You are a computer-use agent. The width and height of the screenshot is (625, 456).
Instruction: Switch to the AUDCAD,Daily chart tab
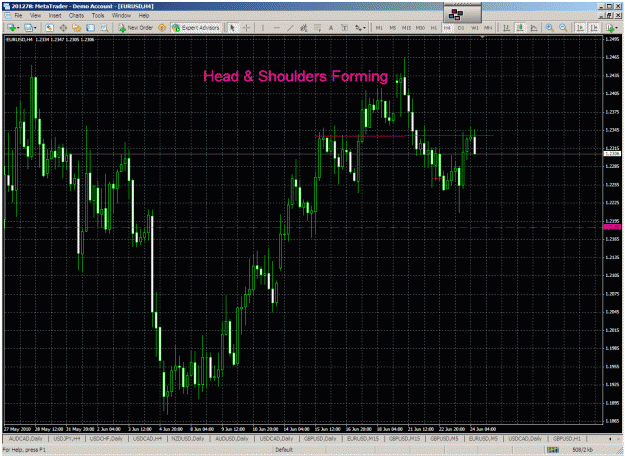26,438
